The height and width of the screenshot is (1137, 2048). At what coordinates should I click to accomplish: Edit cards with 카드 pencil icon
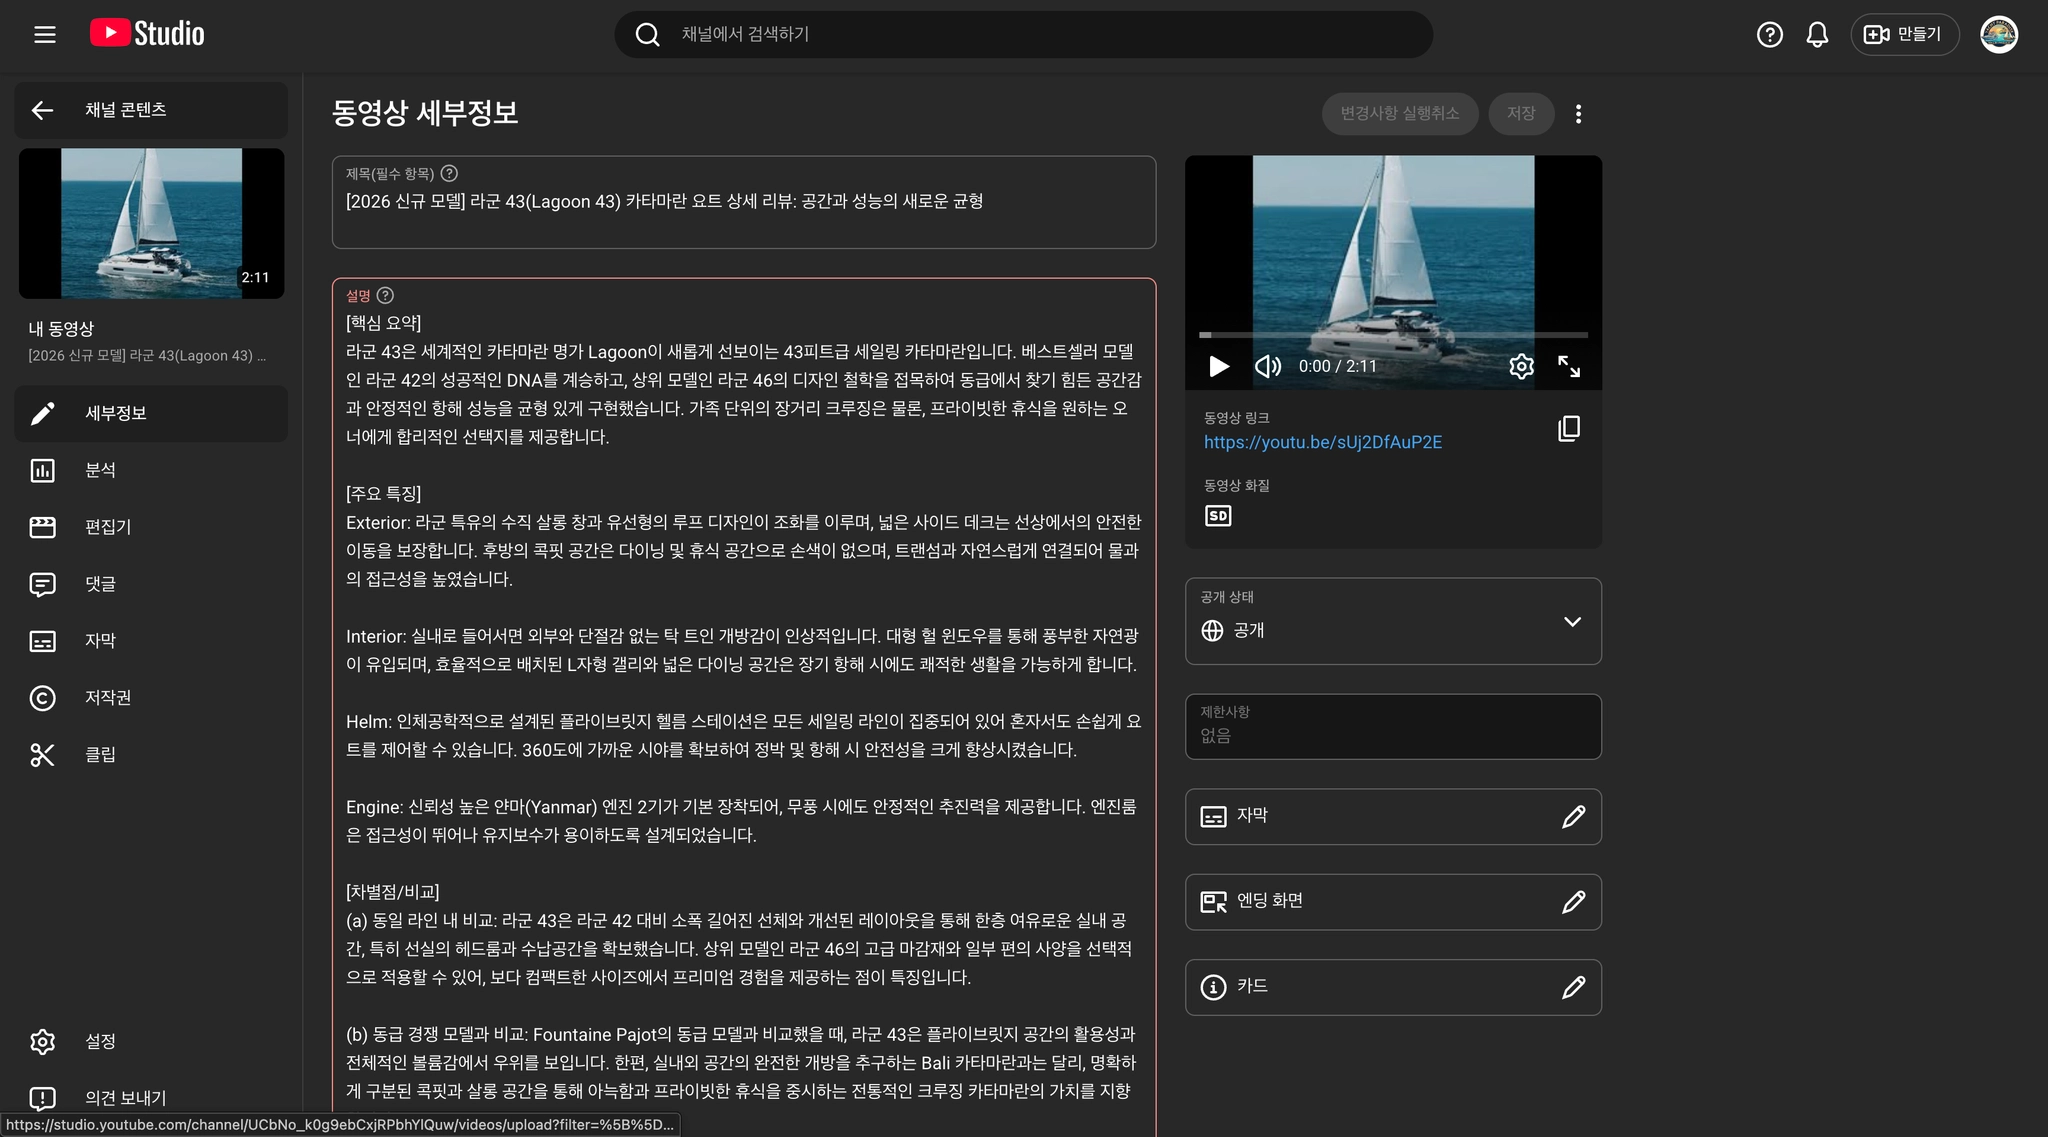[1573, 988]
